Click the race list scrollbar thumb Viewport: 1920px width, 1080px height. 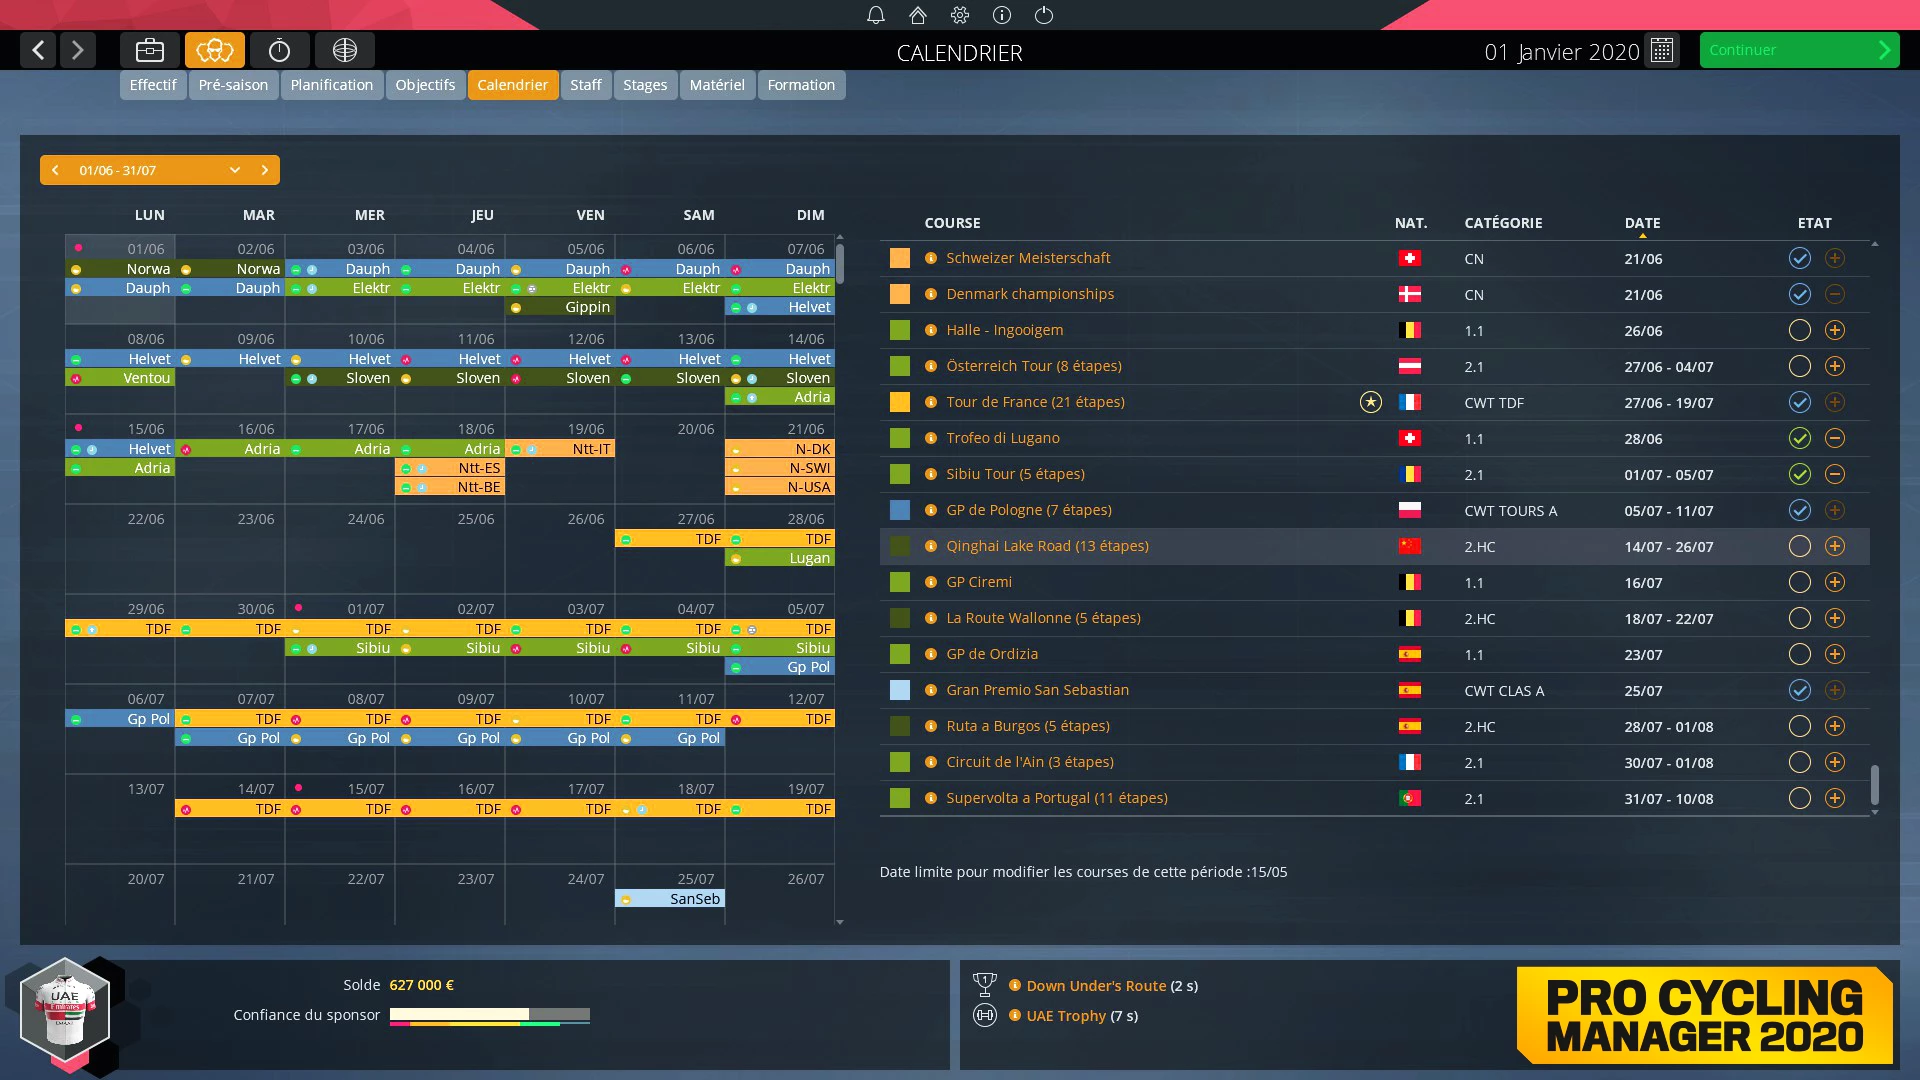[x=1874, y=784]
